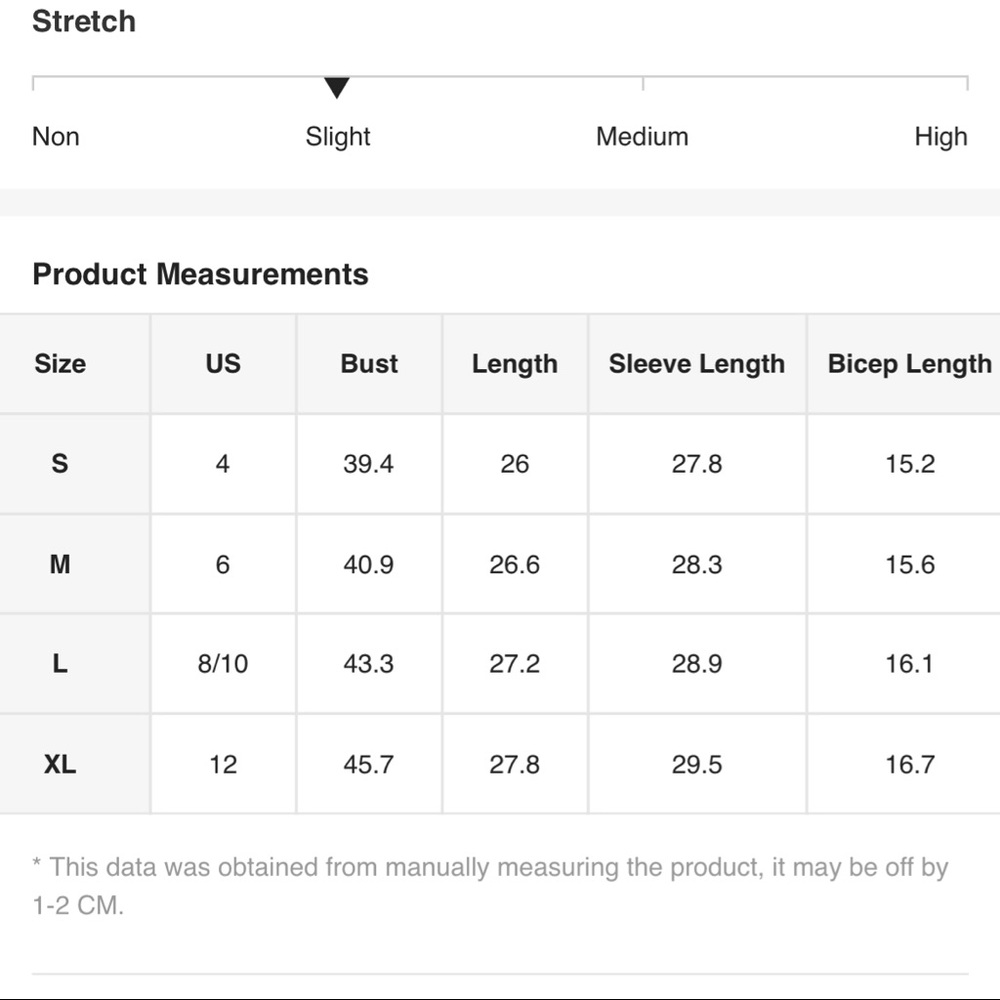1000x1000 pixels.
Task: Select the Size column header
Action: coord(60,364)
